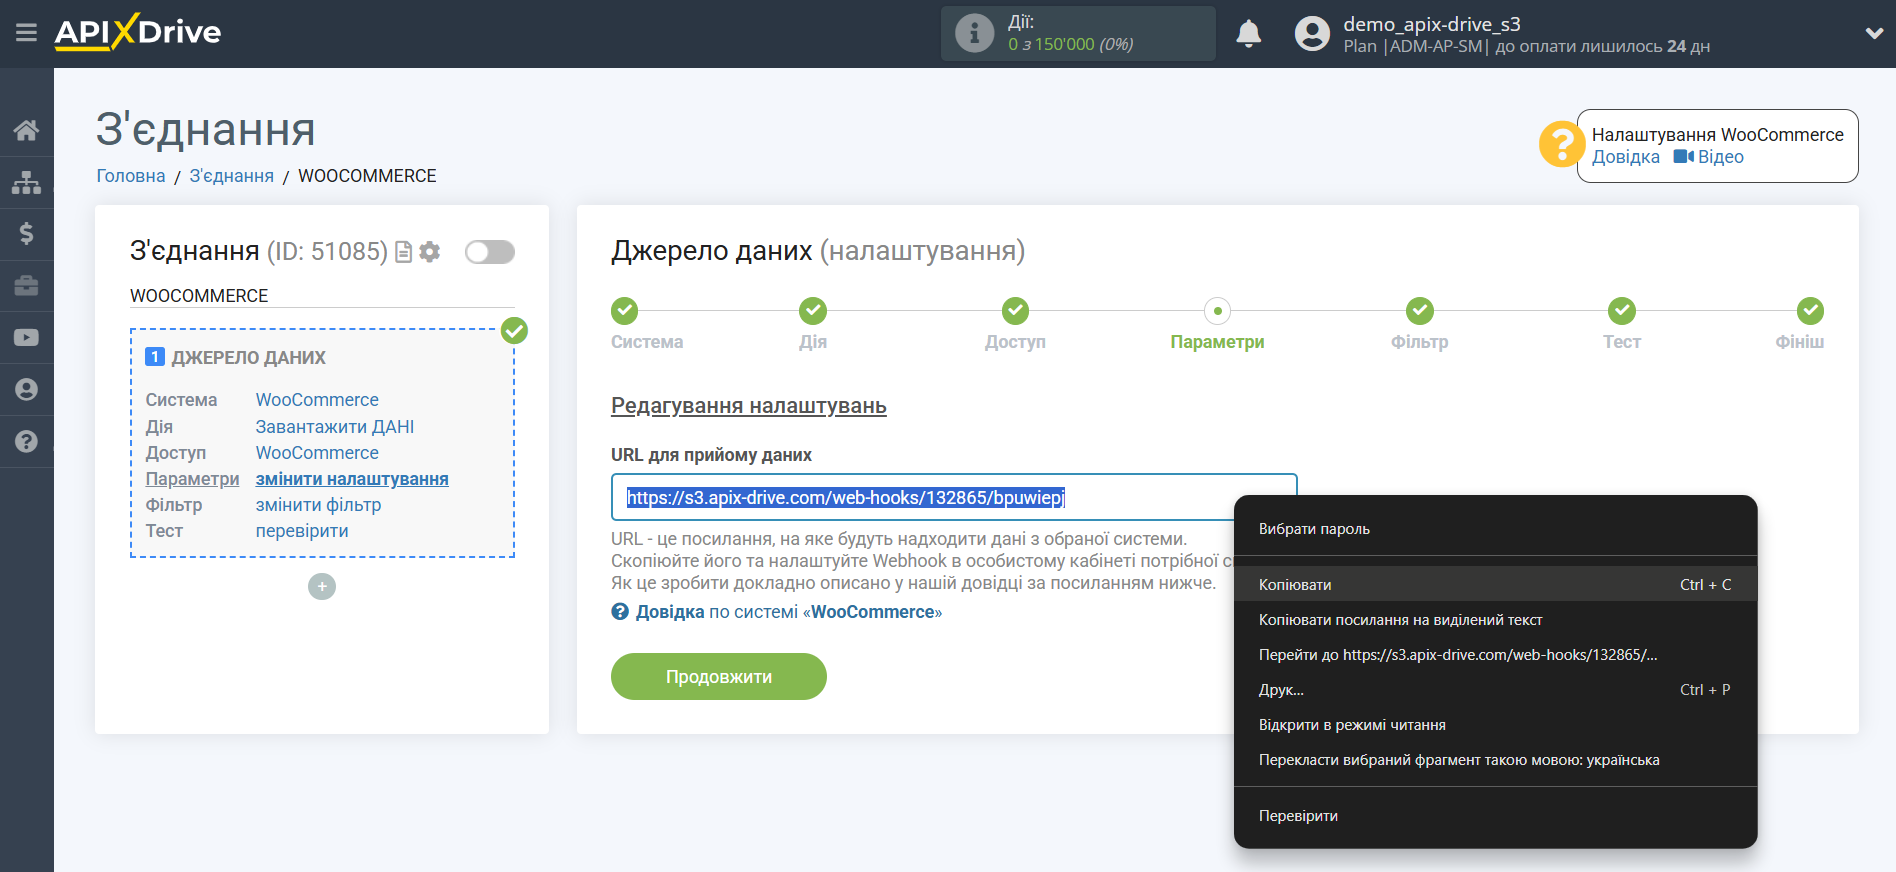1896x872 pixels.
Task: Select the Тест step
Action: 1621,311
